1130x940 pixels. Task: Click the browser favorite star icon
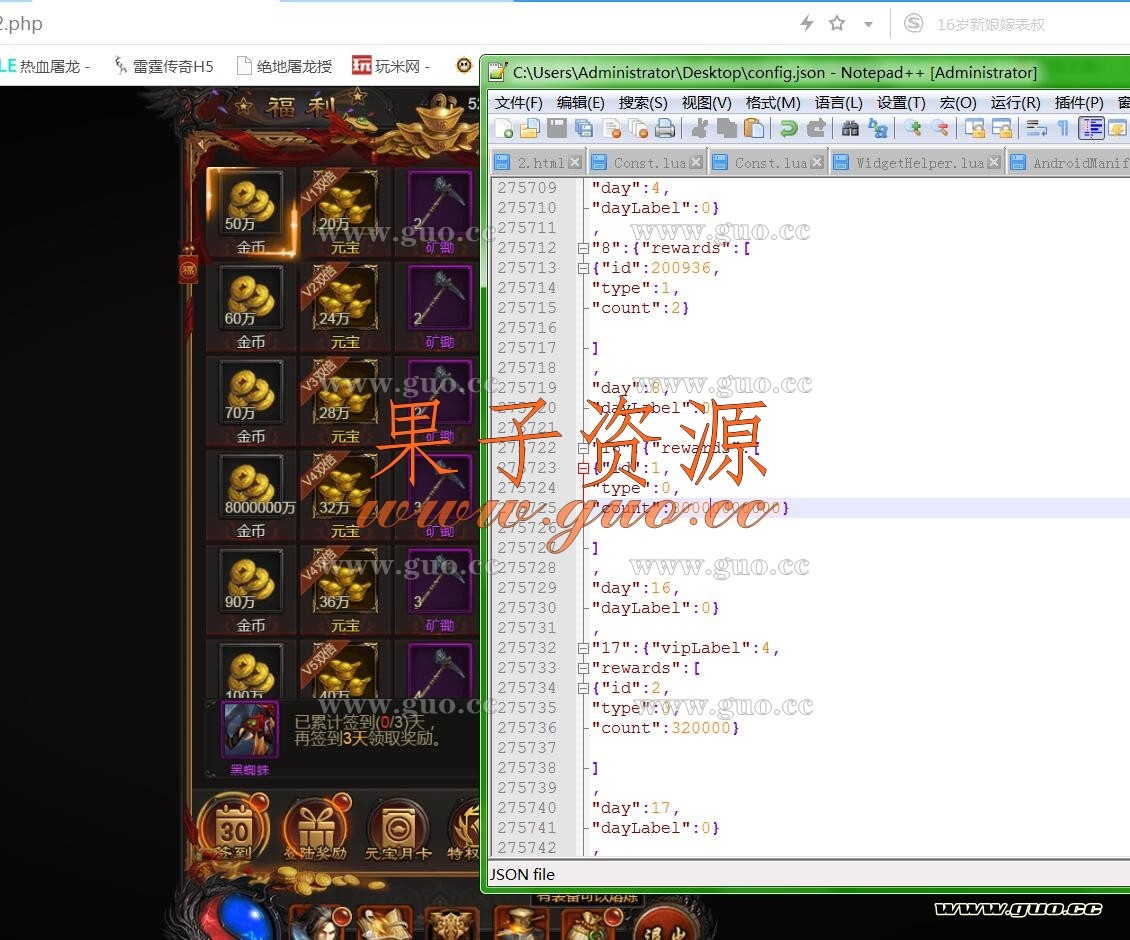[837, 23]
